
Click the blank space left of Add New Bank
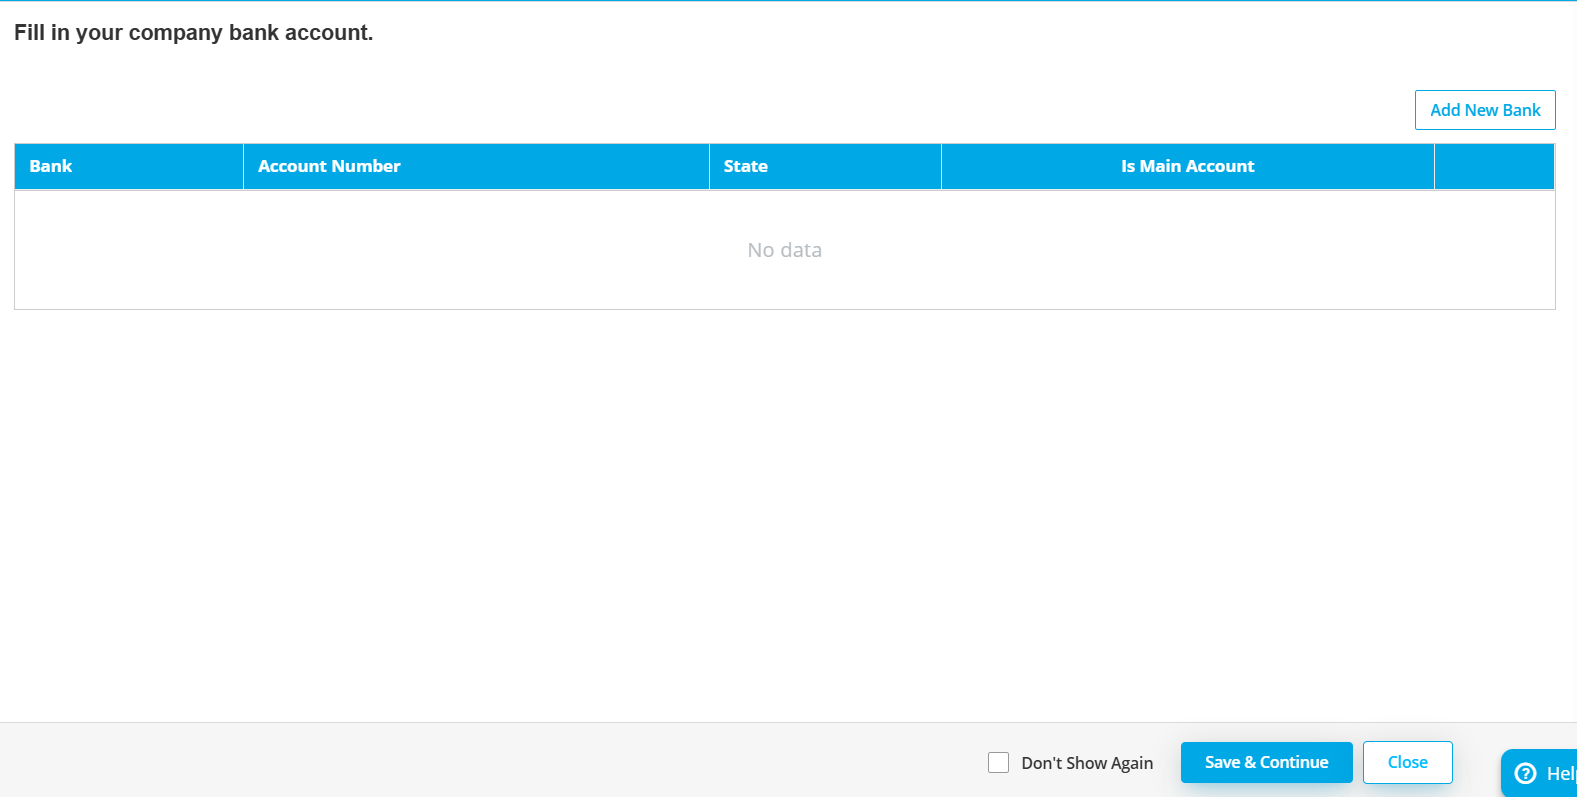tap(900, 110)
